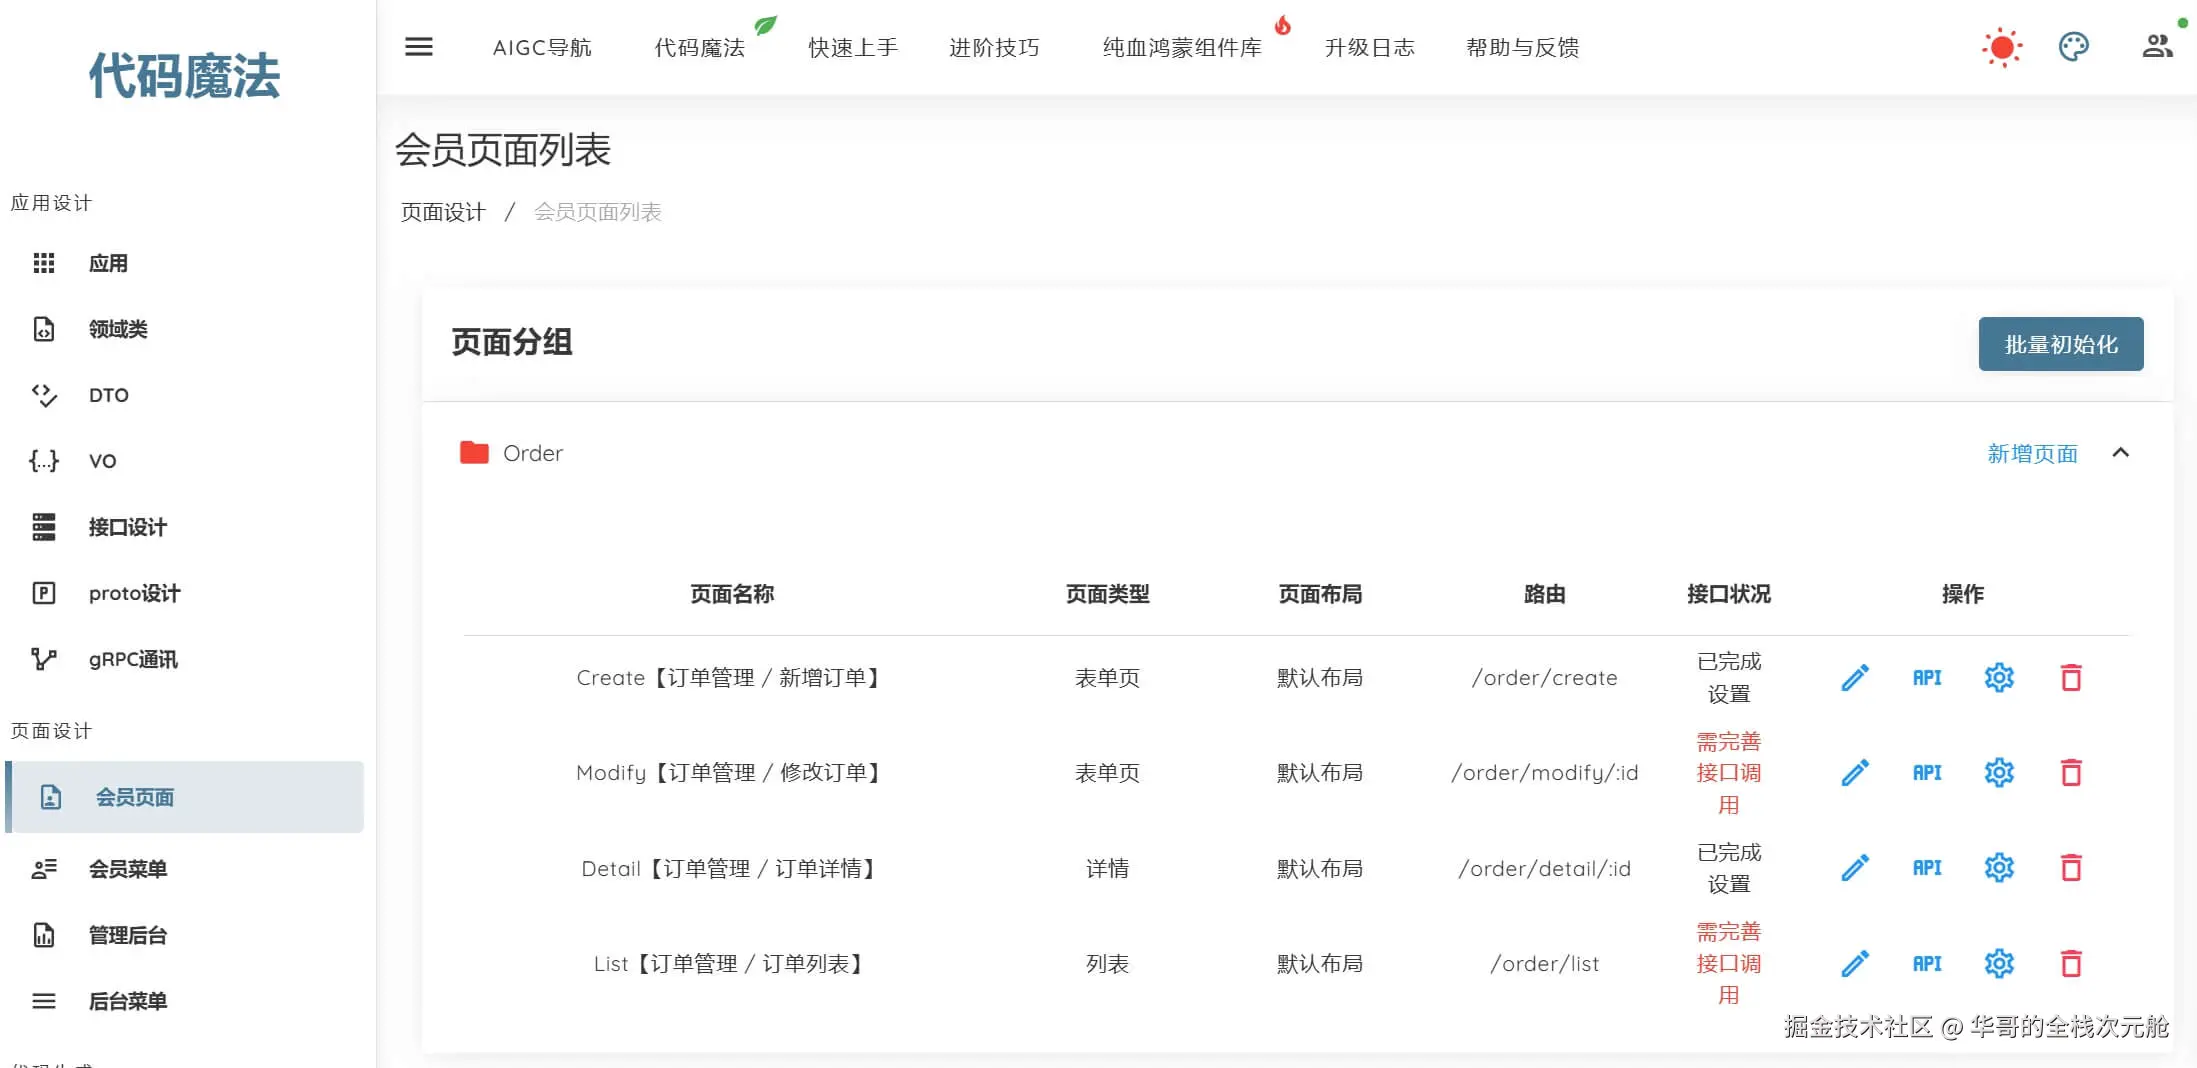Screen dimensions: 2197x1068
Task: Open 进阶技巧 in top navigation
Action: pyautogui.click(x=994, y=47)
